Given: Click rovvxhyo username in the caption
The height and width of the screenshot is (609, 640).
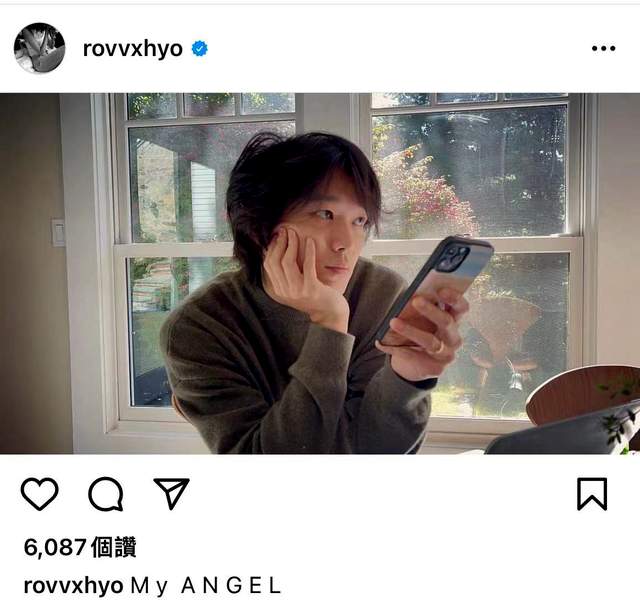Looking at the screenshot, I should 73,586.
